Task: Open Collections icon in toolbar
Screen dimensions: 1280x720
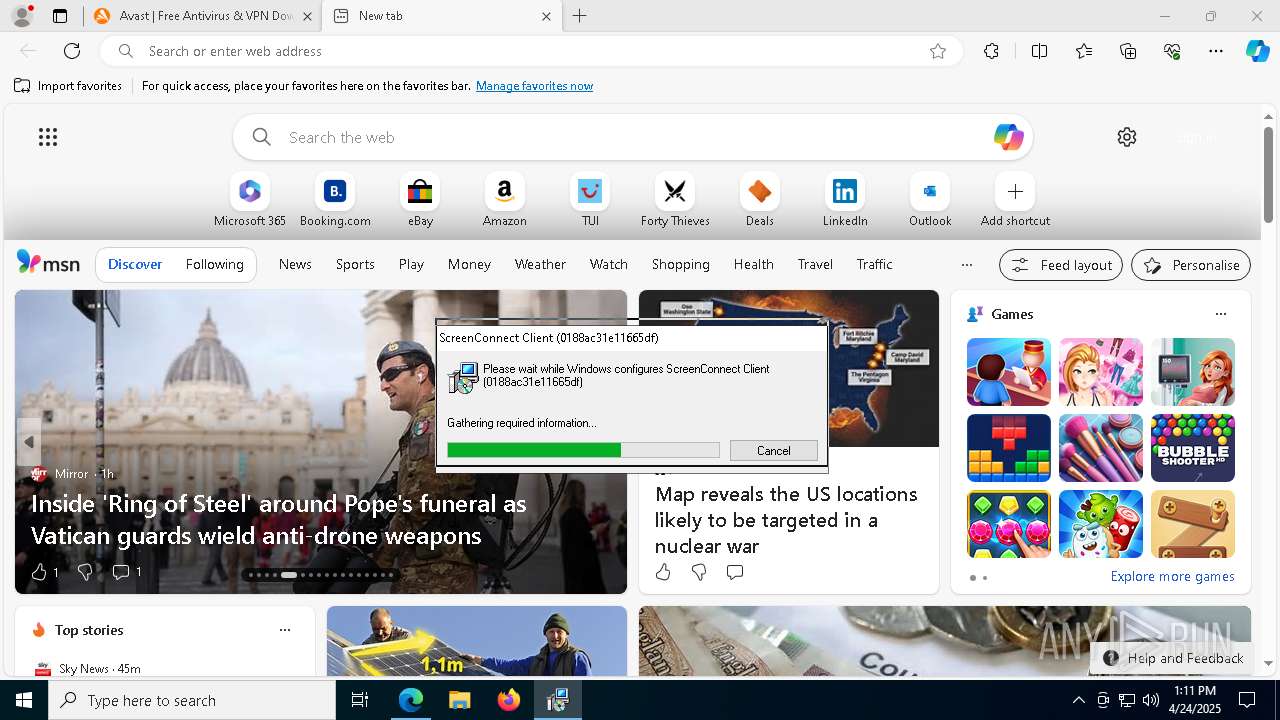Action: pos(1128,51)
